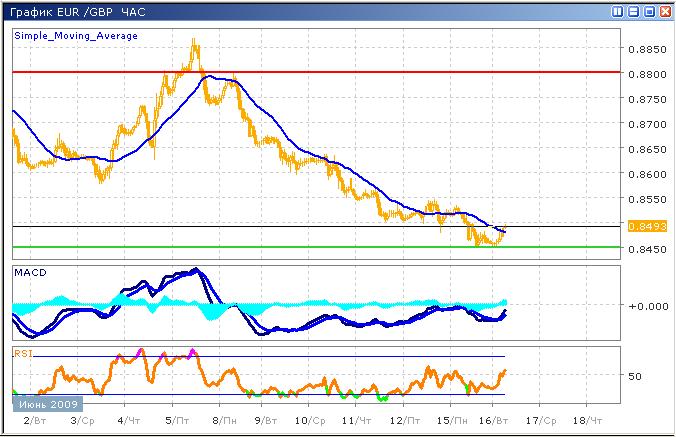Click the RSI 50 level label

[634, 376]
